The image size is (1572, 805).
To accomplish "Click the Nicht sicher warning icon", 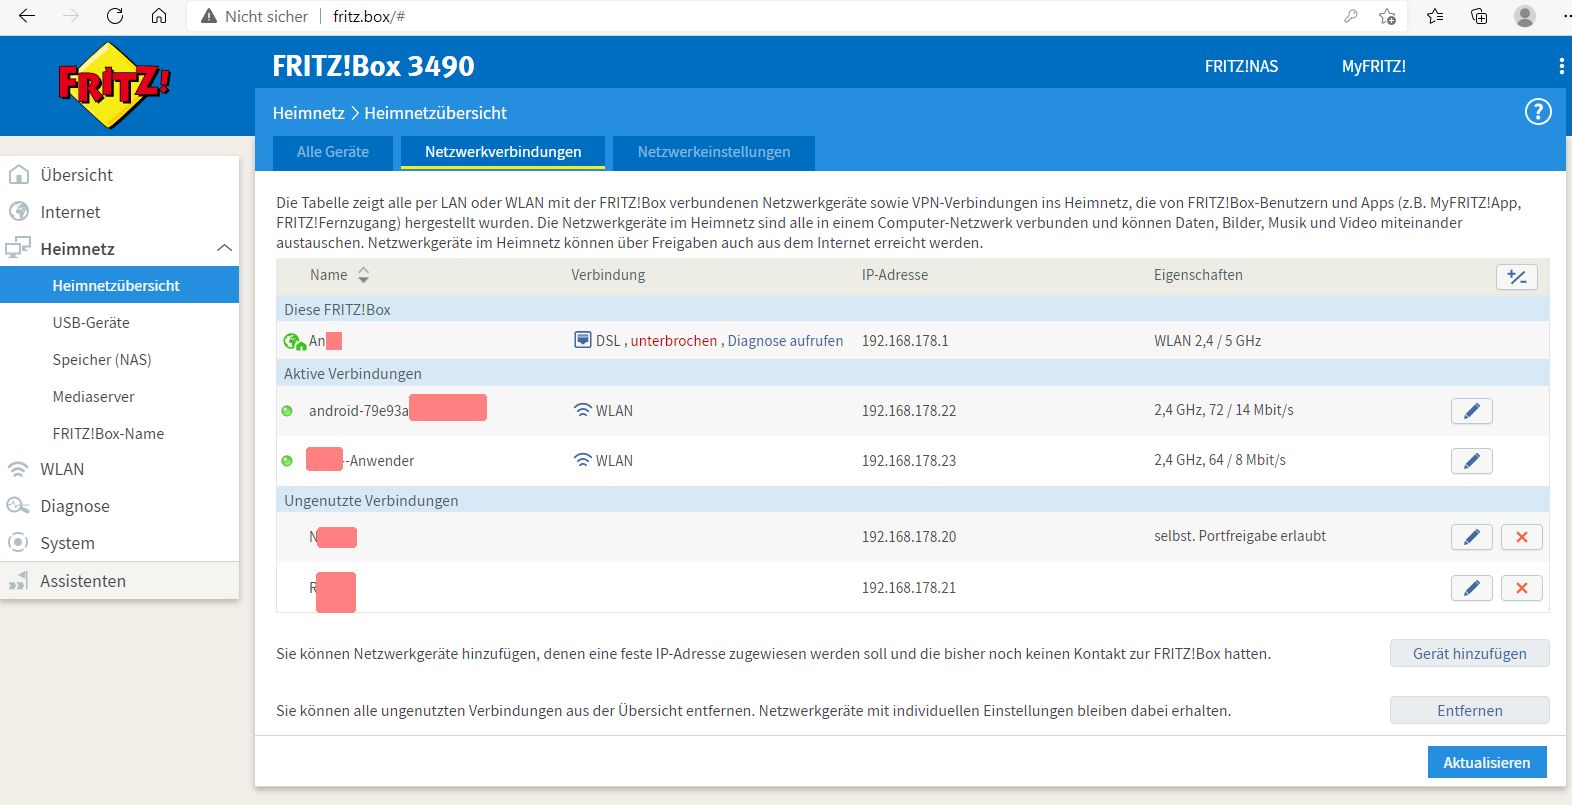I will pos(208,16).
